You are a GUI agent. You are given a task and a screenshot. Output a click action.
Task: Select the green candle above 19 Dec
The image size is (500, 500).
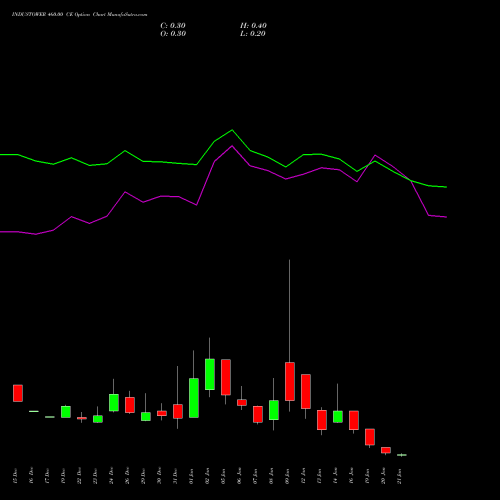[x=66, y=412]
